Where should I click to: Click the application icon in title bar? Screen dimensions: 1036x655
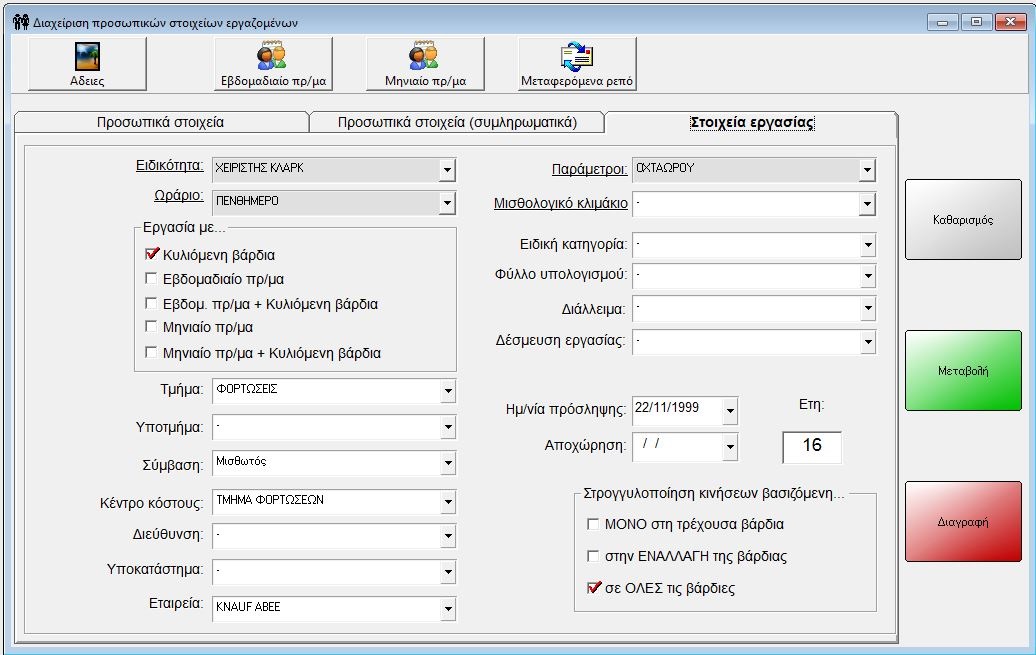coord(20,22)
